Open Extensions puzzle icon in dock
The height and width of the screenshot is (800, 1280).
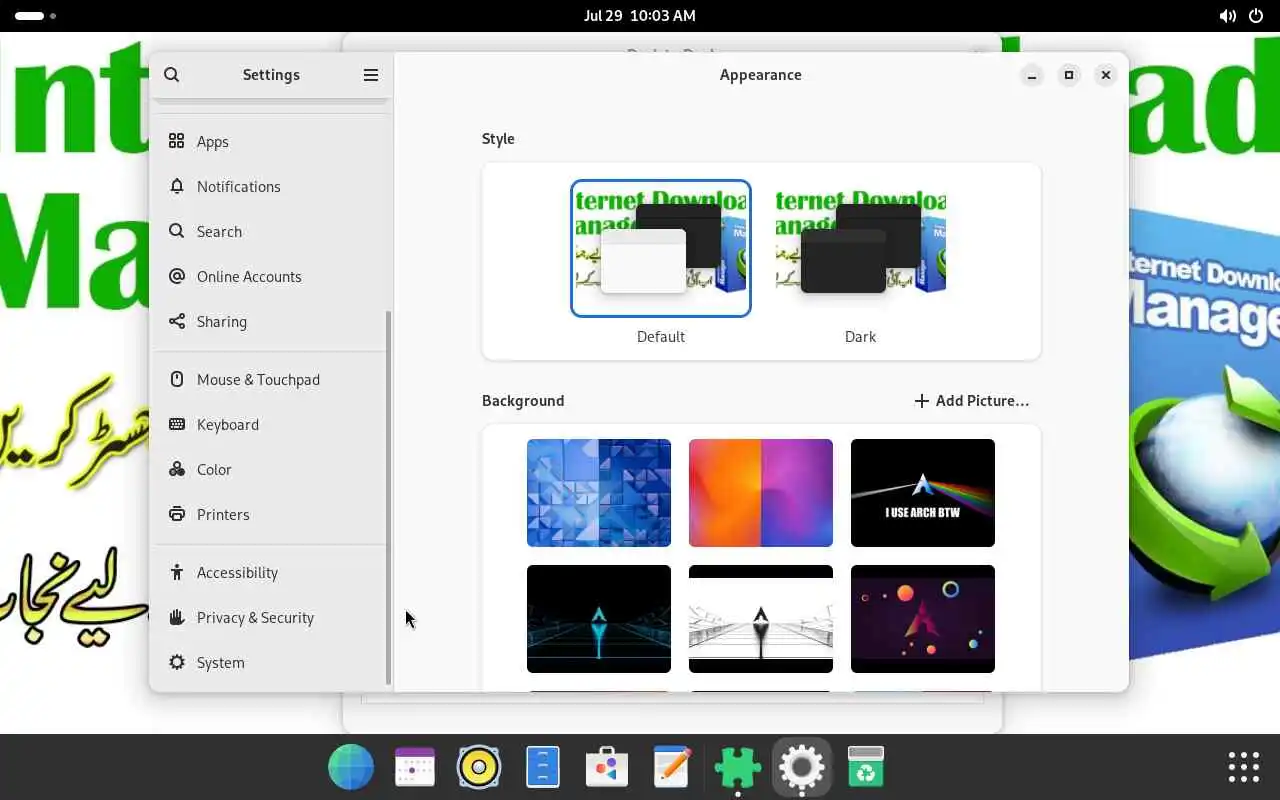pyautogui.click(x=737, y=768)
